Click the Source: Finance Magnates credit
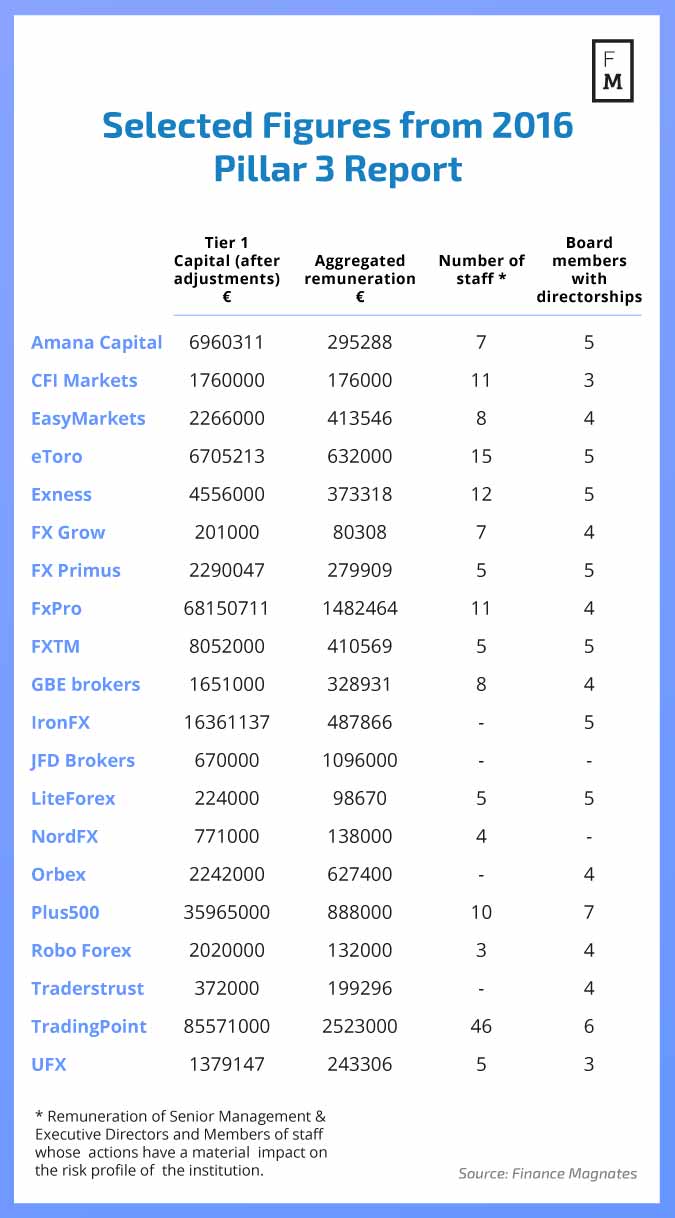675x1218 pixels. point(547,1173)
